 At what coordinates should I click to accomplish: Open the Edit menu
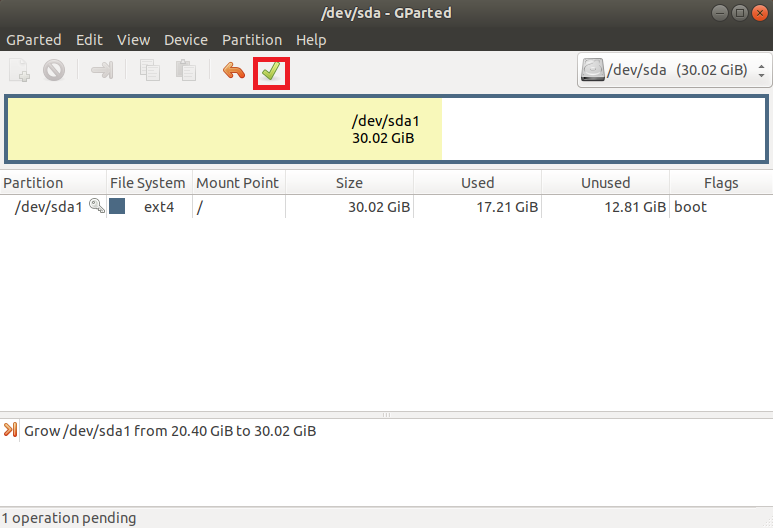pyautogui.click(x=89, y=40)
